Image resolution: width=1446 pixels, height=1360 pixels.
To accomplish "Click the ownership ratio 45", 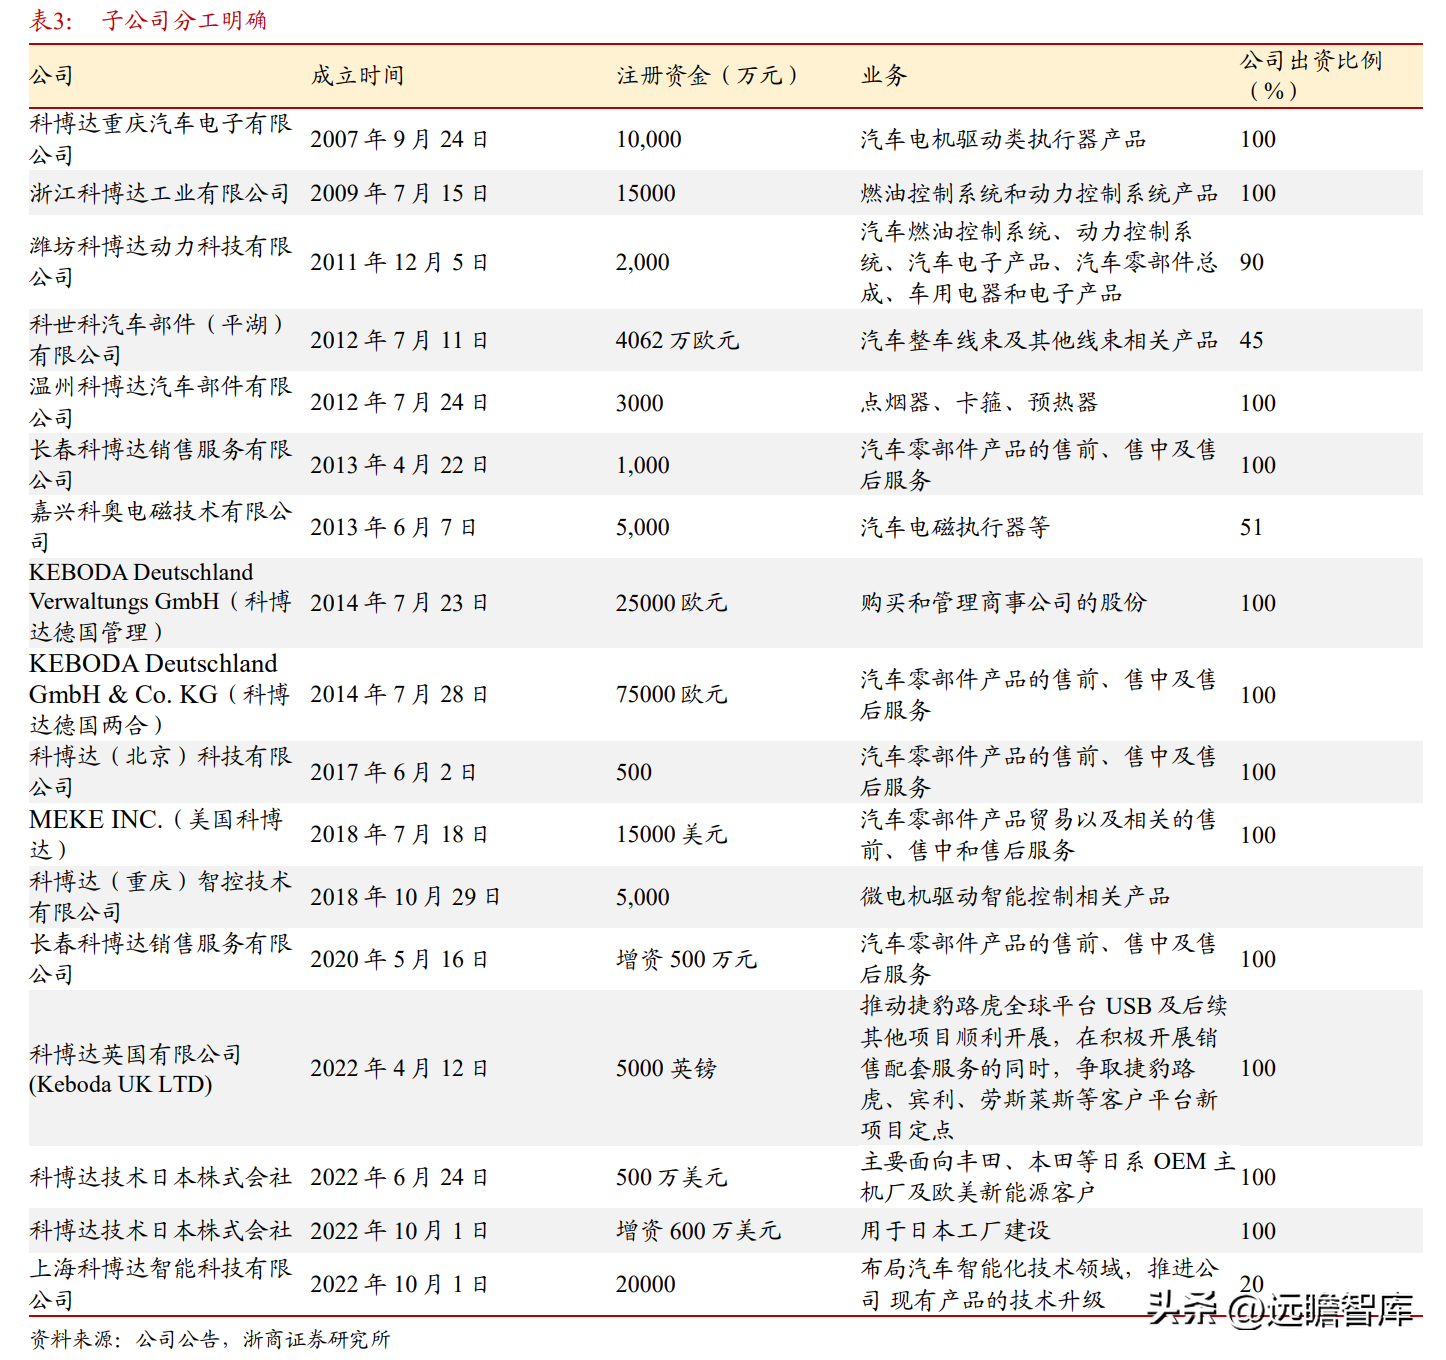I will (x=1252, y=340).
